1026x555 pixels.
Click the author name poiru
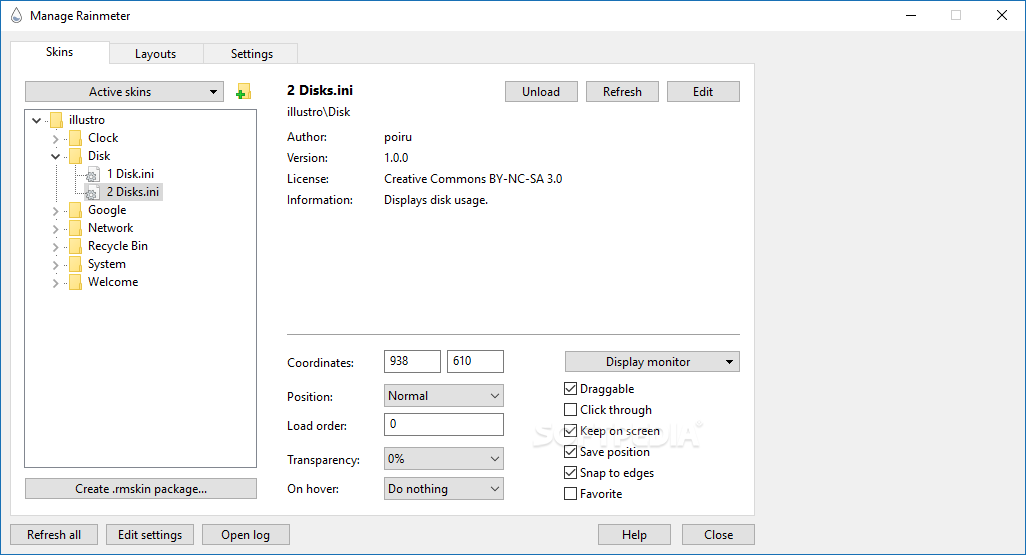[398, 137]
